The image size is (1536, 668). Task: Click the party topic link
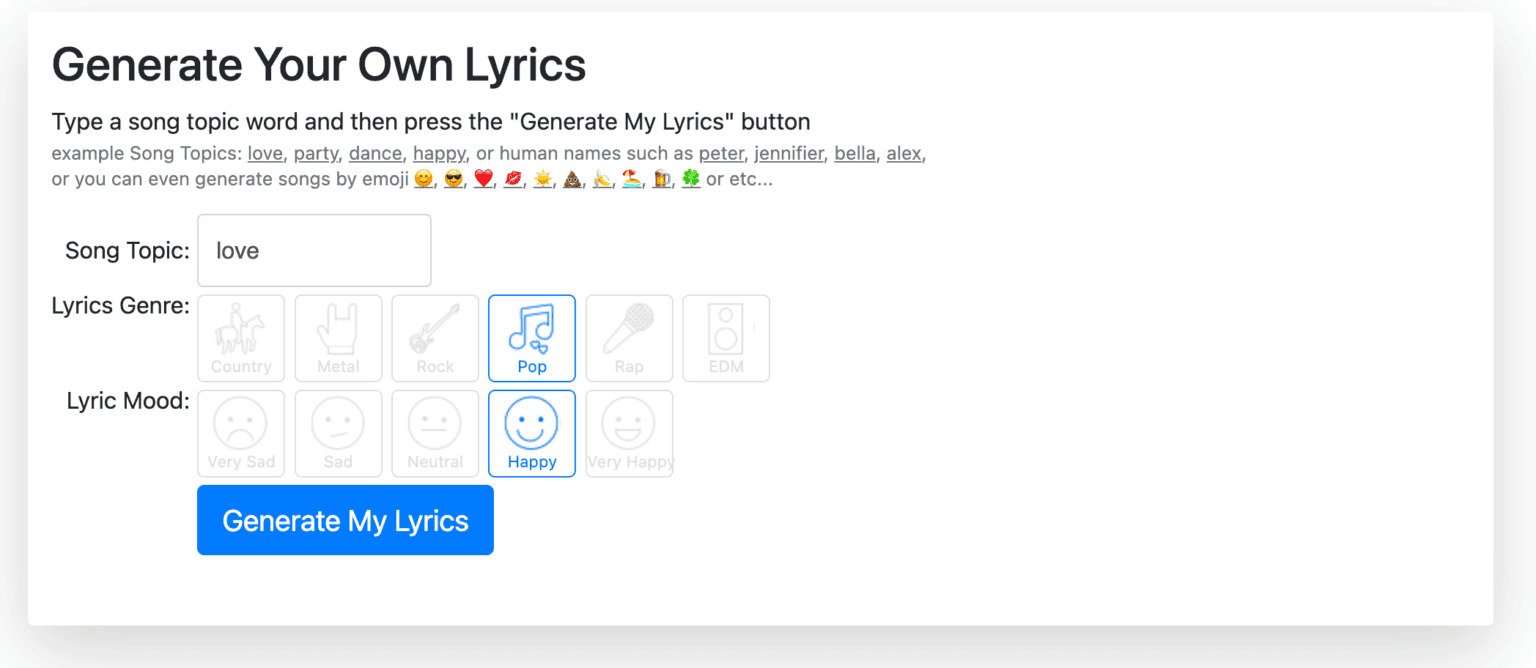[x=316, y=153]
